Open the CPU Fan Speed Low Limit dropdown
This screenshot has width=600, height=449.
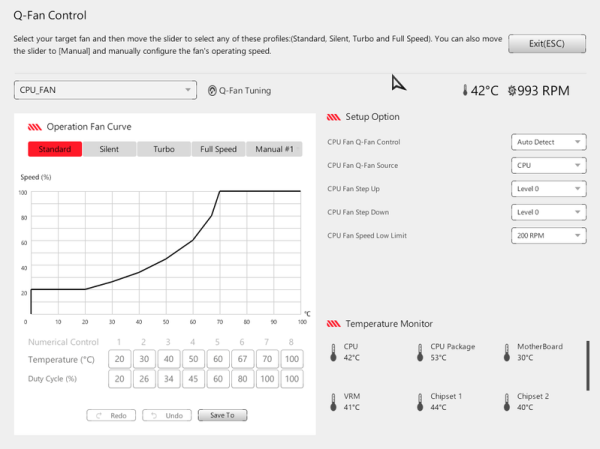548,235
